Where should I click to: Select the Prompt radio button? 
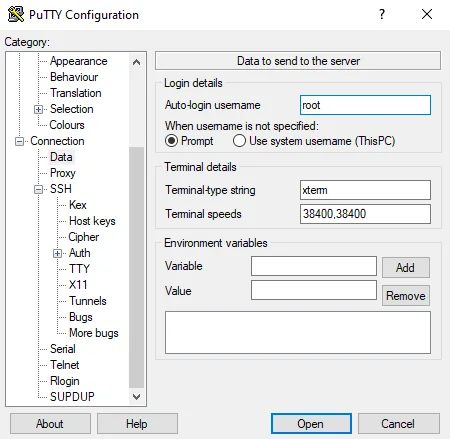click(x=171, y=141)
